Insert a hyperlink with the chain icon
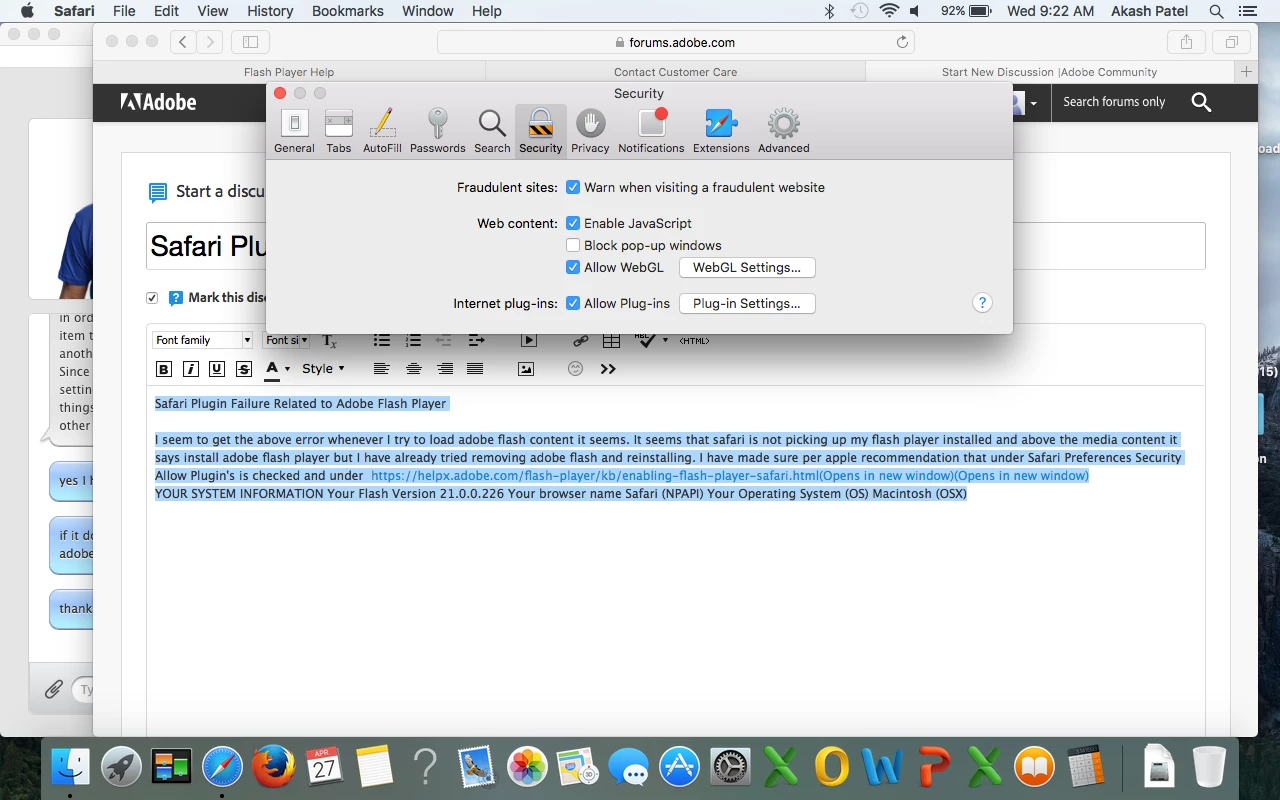The width and height of the screenshot is (1280, 800). point(581,341)
